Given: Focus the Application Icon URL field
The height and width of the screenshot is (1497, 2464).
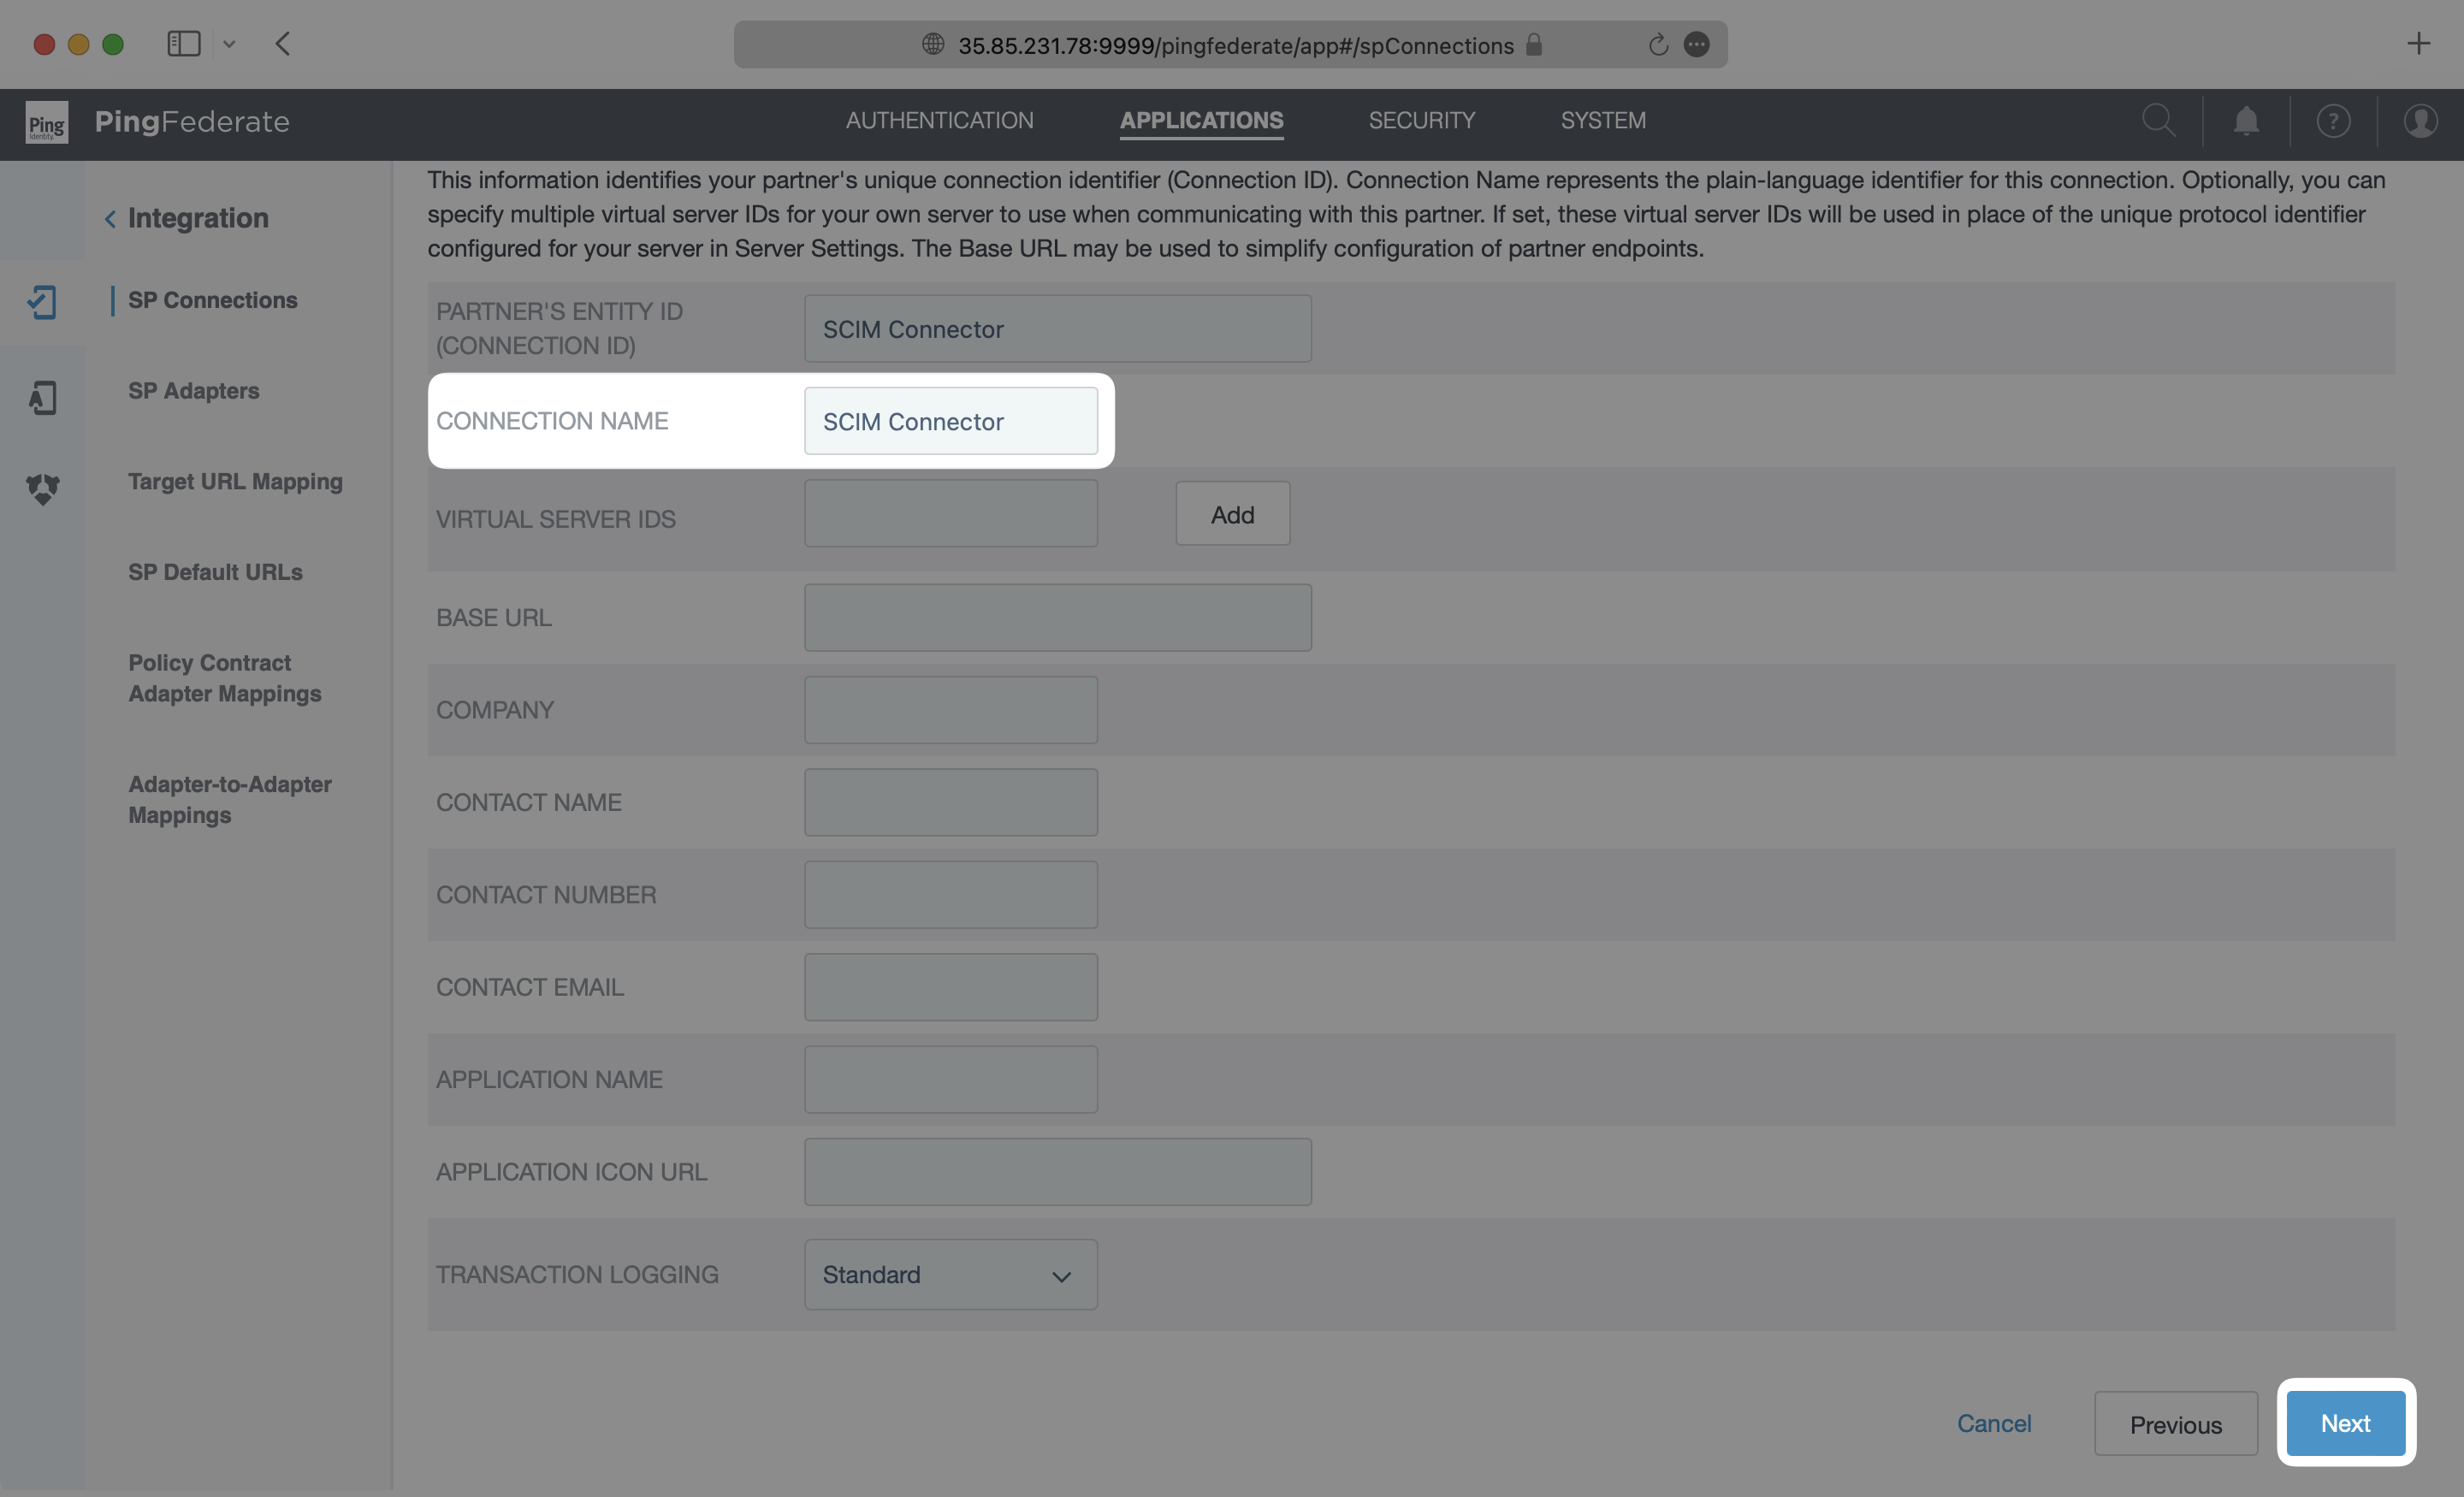Looking at the screenshot, I should tap(1057, 1172).
